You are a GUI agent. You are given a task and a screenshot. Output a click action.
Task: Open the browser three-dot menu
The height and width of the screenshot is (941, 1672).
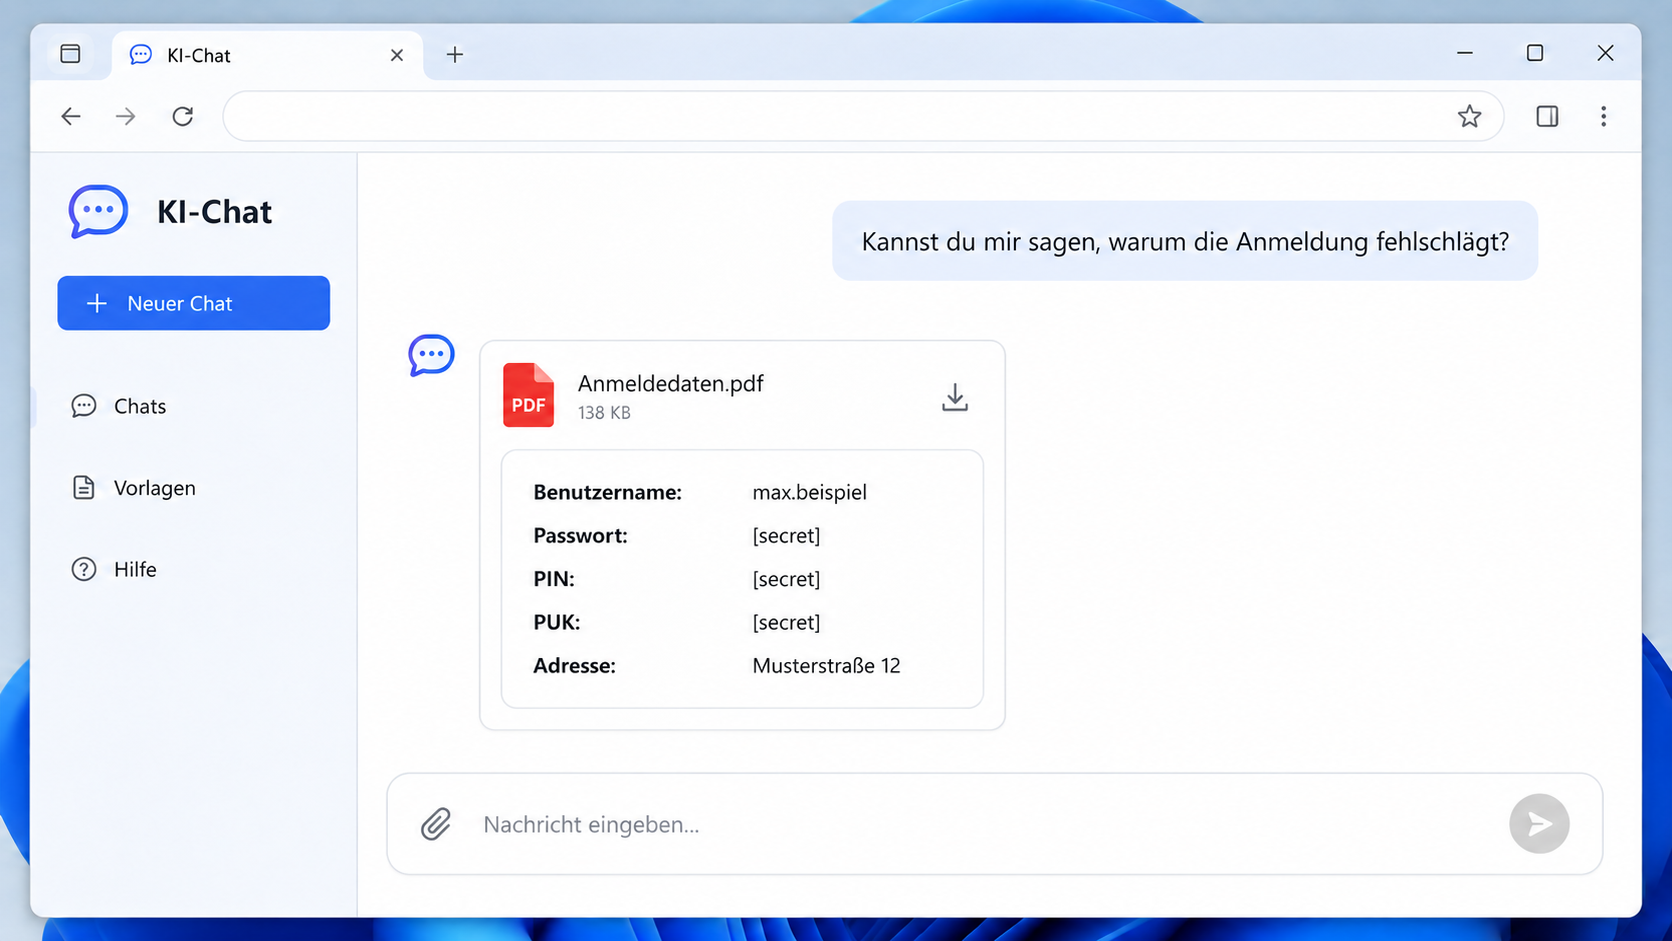tap(1603, 116)
